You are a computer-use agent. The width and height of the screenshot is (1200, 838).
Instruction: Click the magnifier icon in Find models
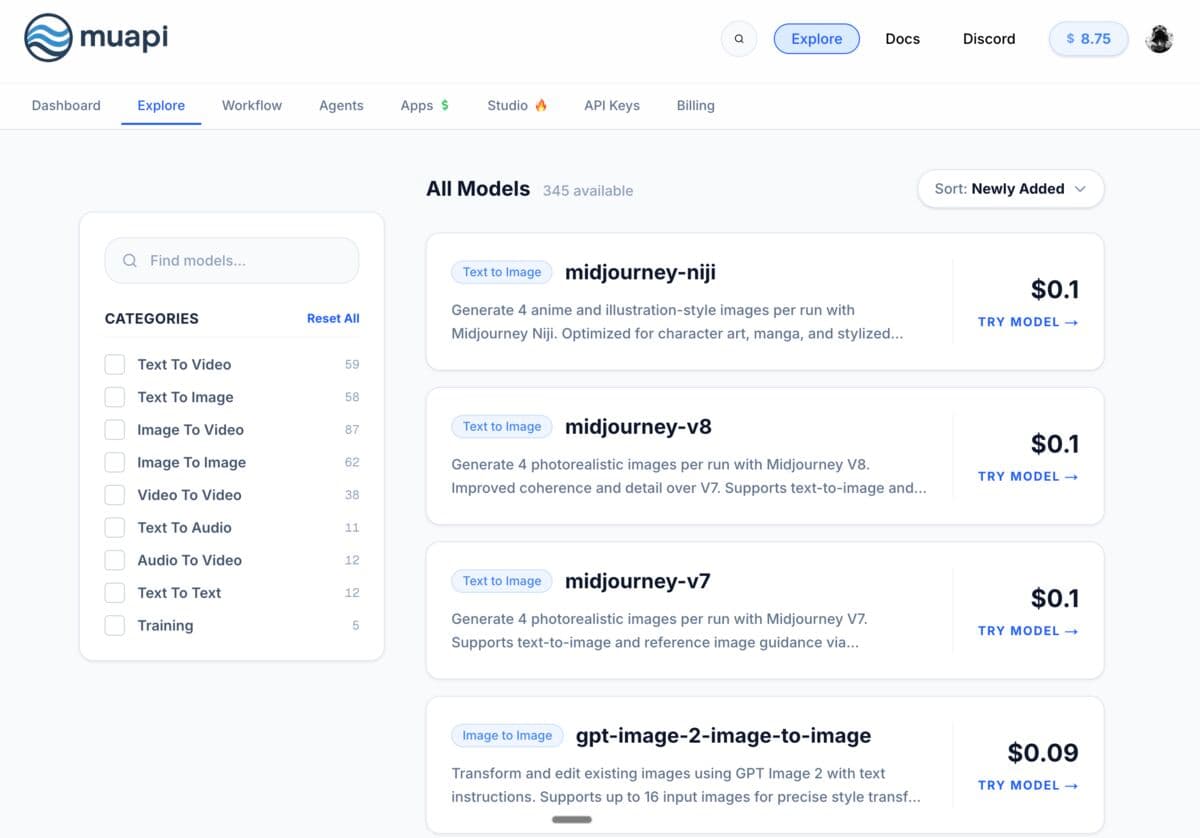point(130,260)
